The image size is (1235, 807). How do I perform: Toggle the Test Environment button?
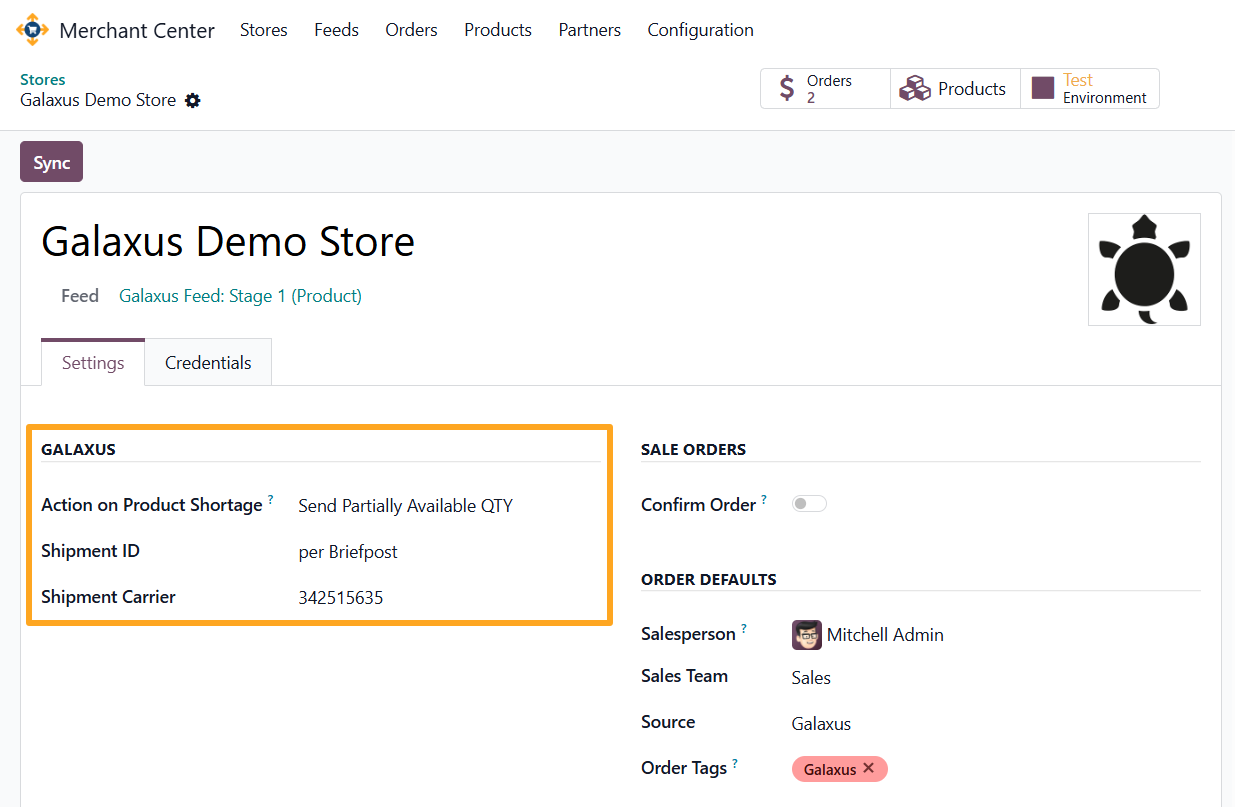[x=1090, y=88]
